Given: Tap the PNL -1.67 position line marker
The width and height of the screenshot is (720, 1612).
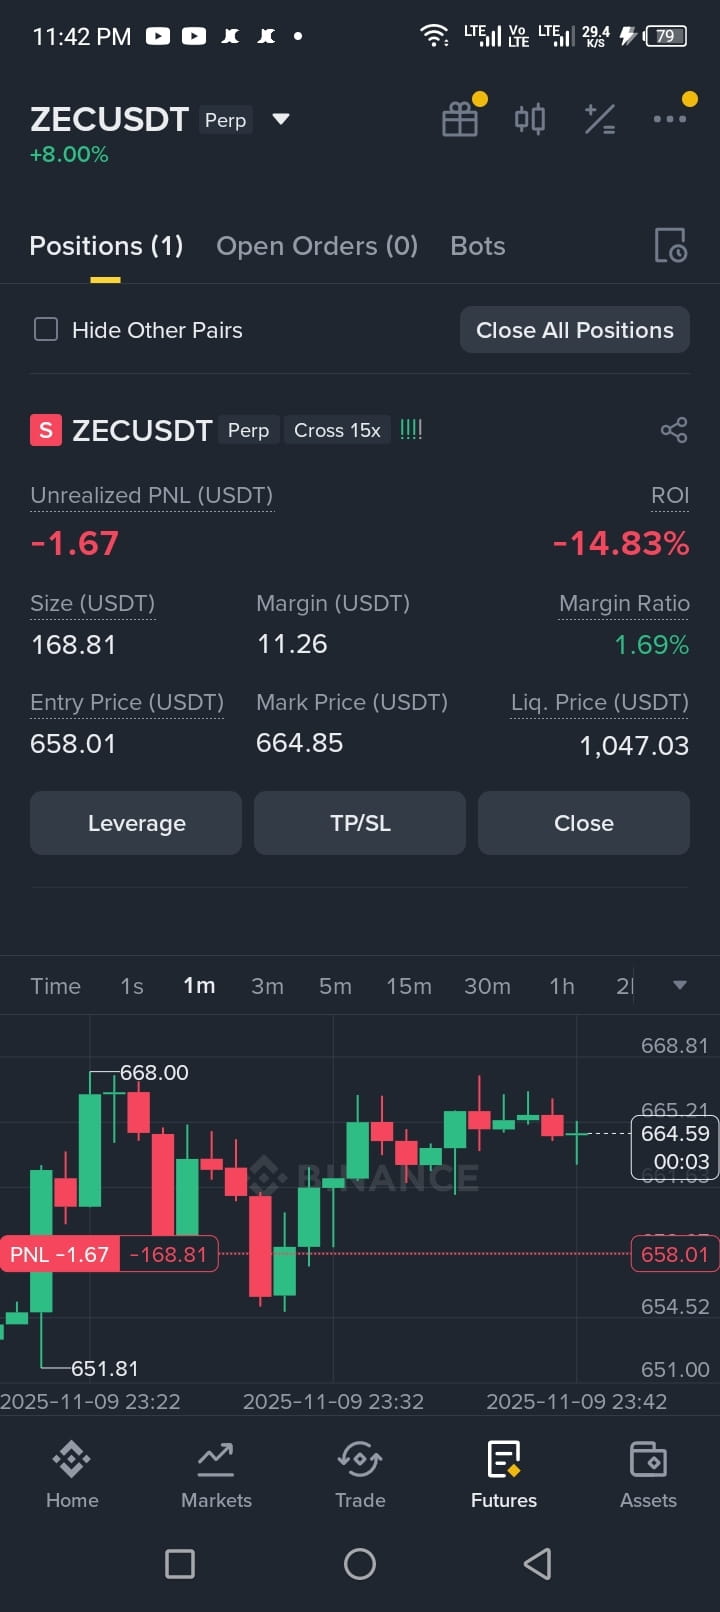Looking at the screenshot, I should tap(60, 1254).
